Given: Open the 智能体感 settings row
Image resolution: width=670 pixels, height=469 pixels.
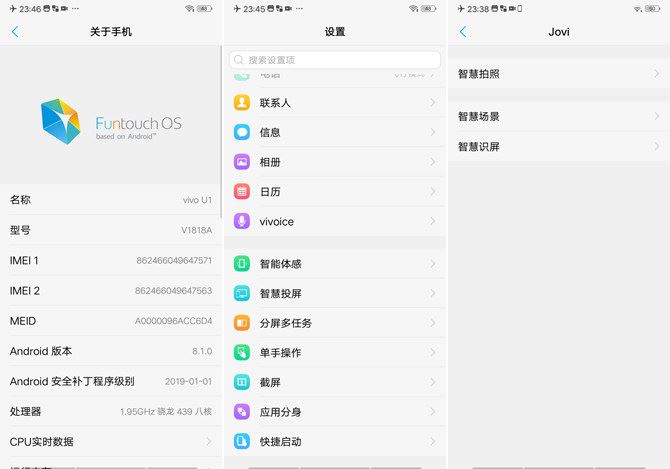Looking at the screenshot, I should (335, 264).
